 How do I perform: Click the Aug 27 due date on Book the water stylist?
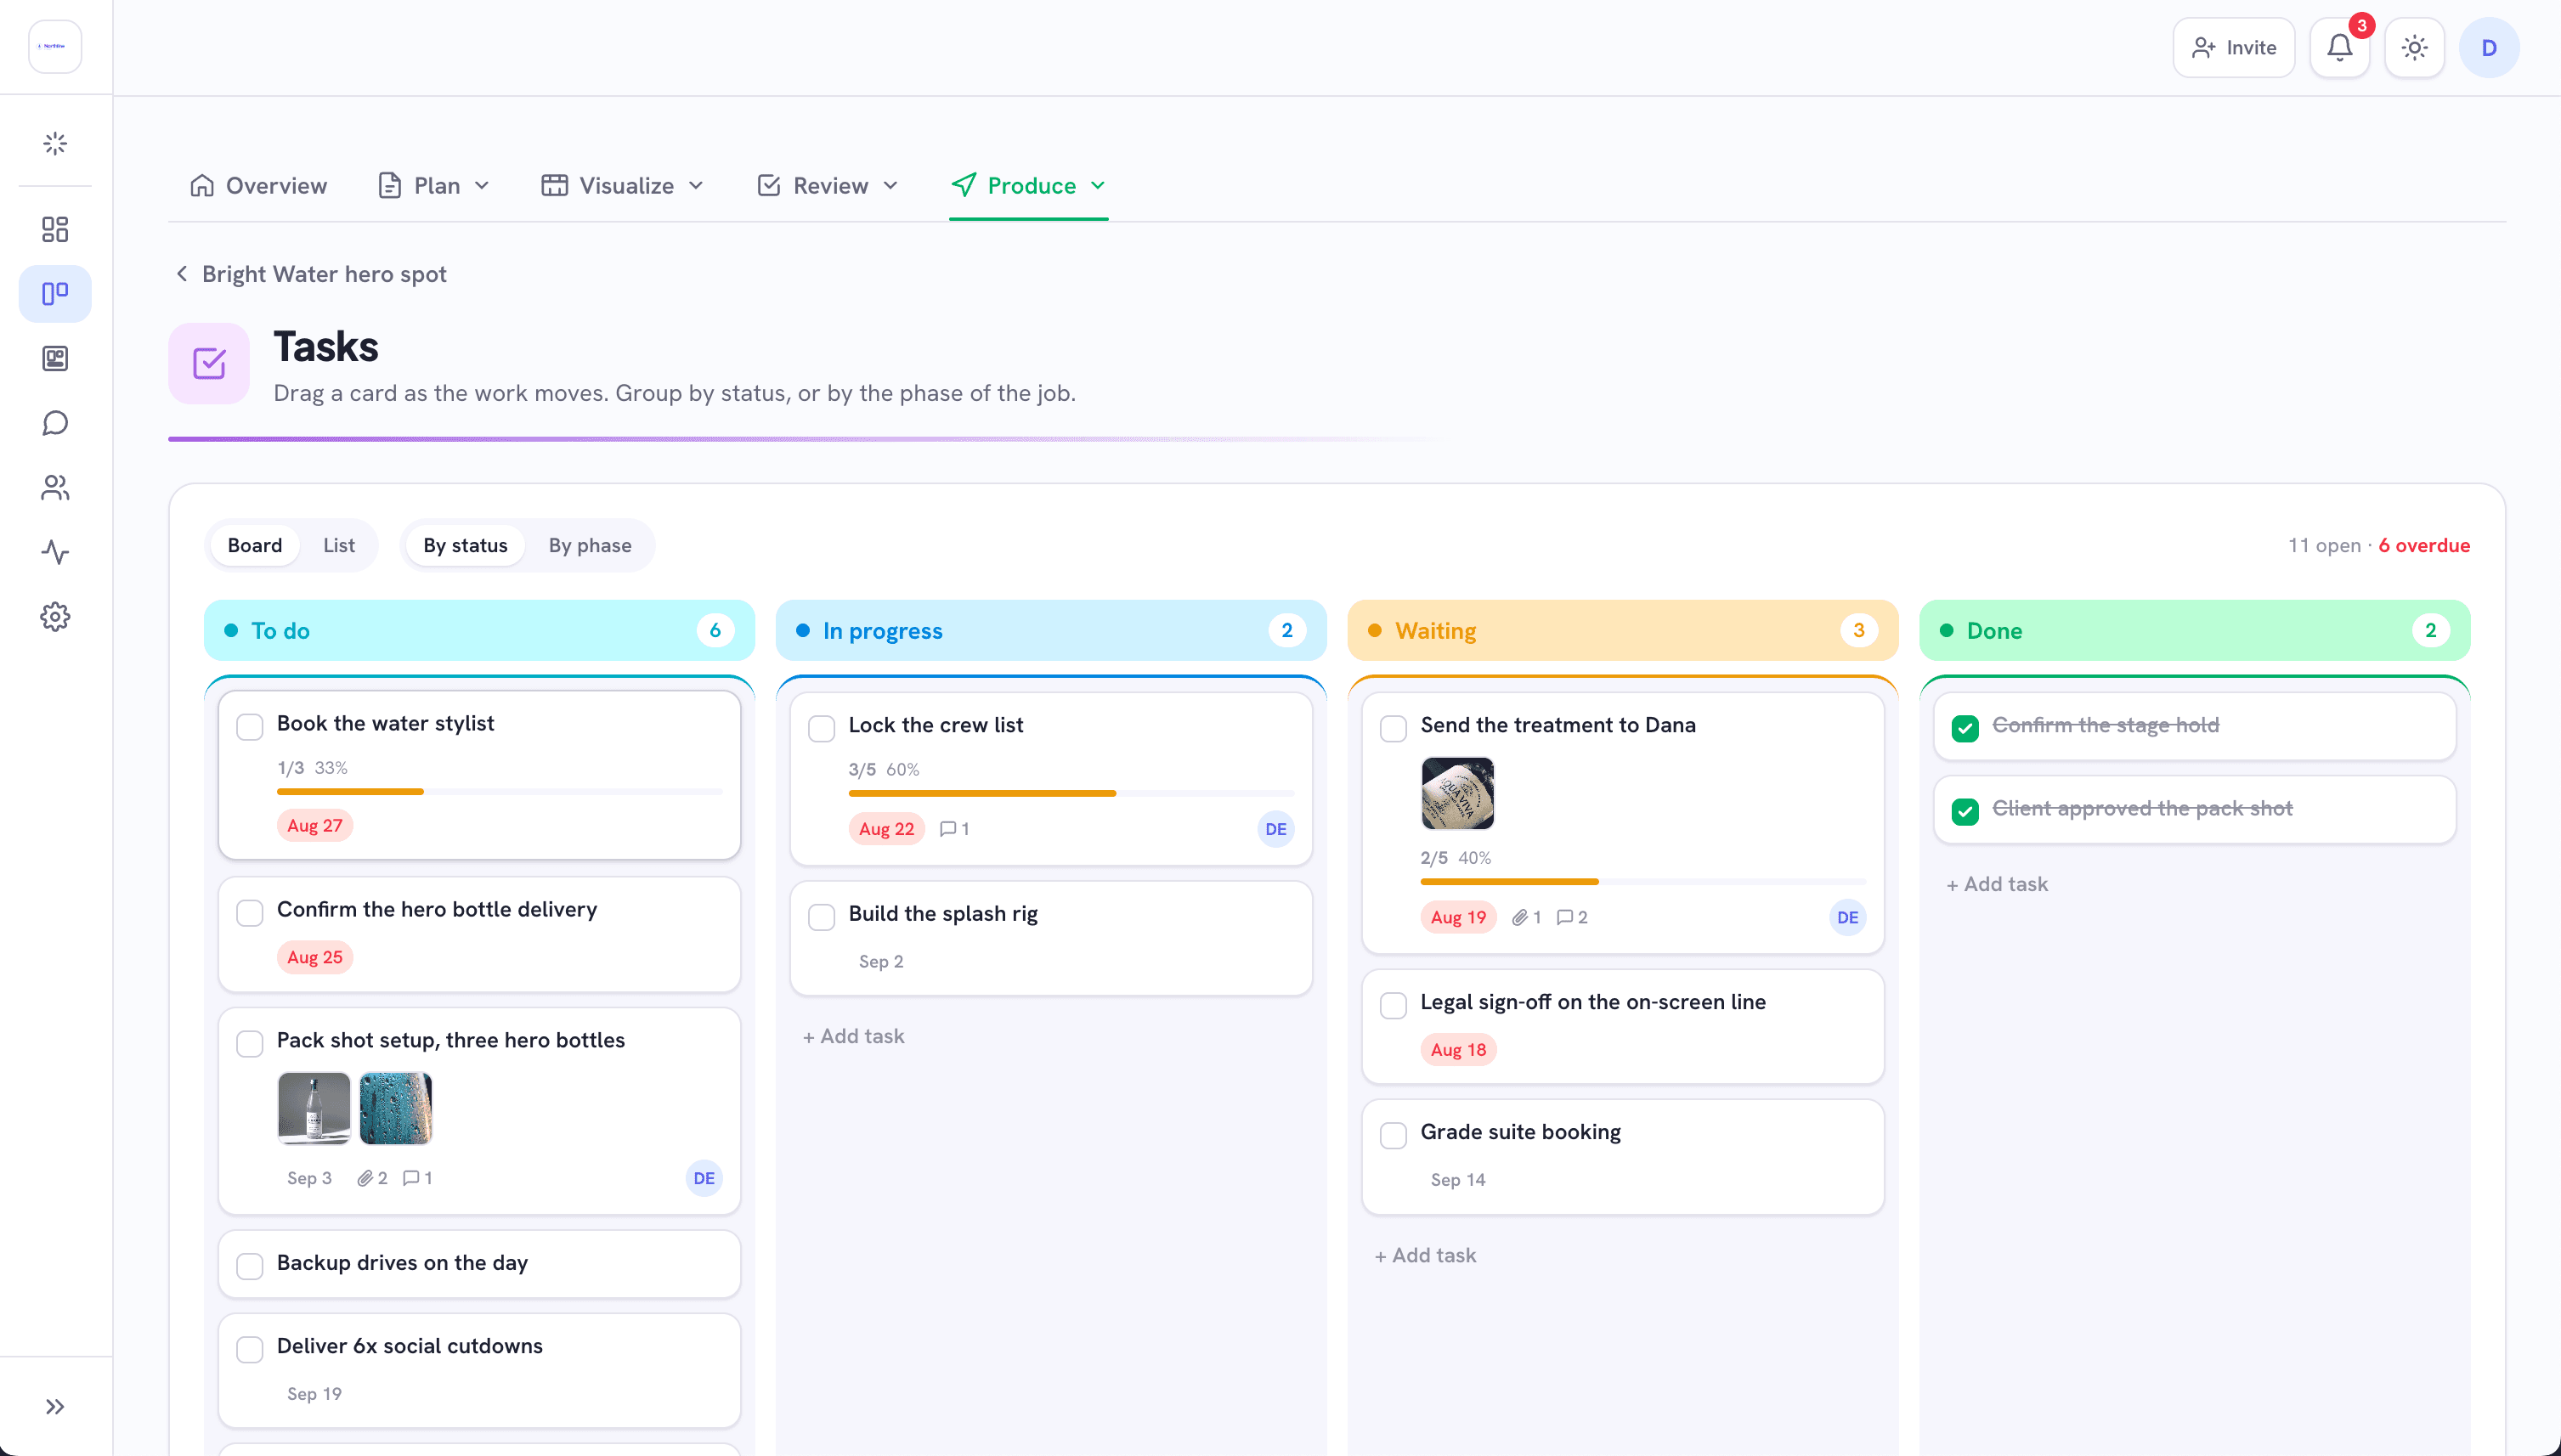(315, 826)
